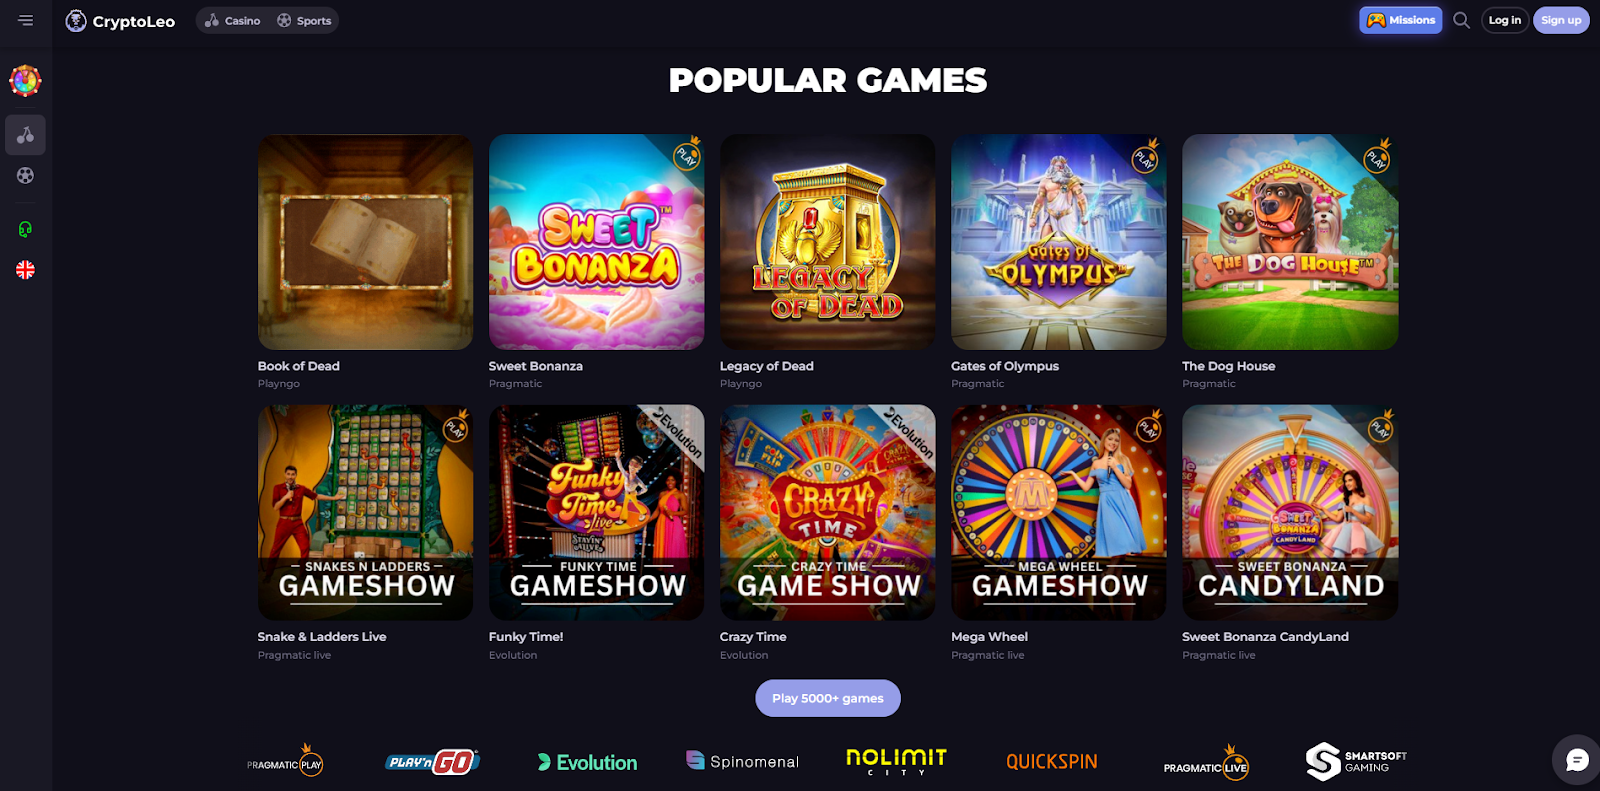Click the Sign up button

(x=1561, y=20)
